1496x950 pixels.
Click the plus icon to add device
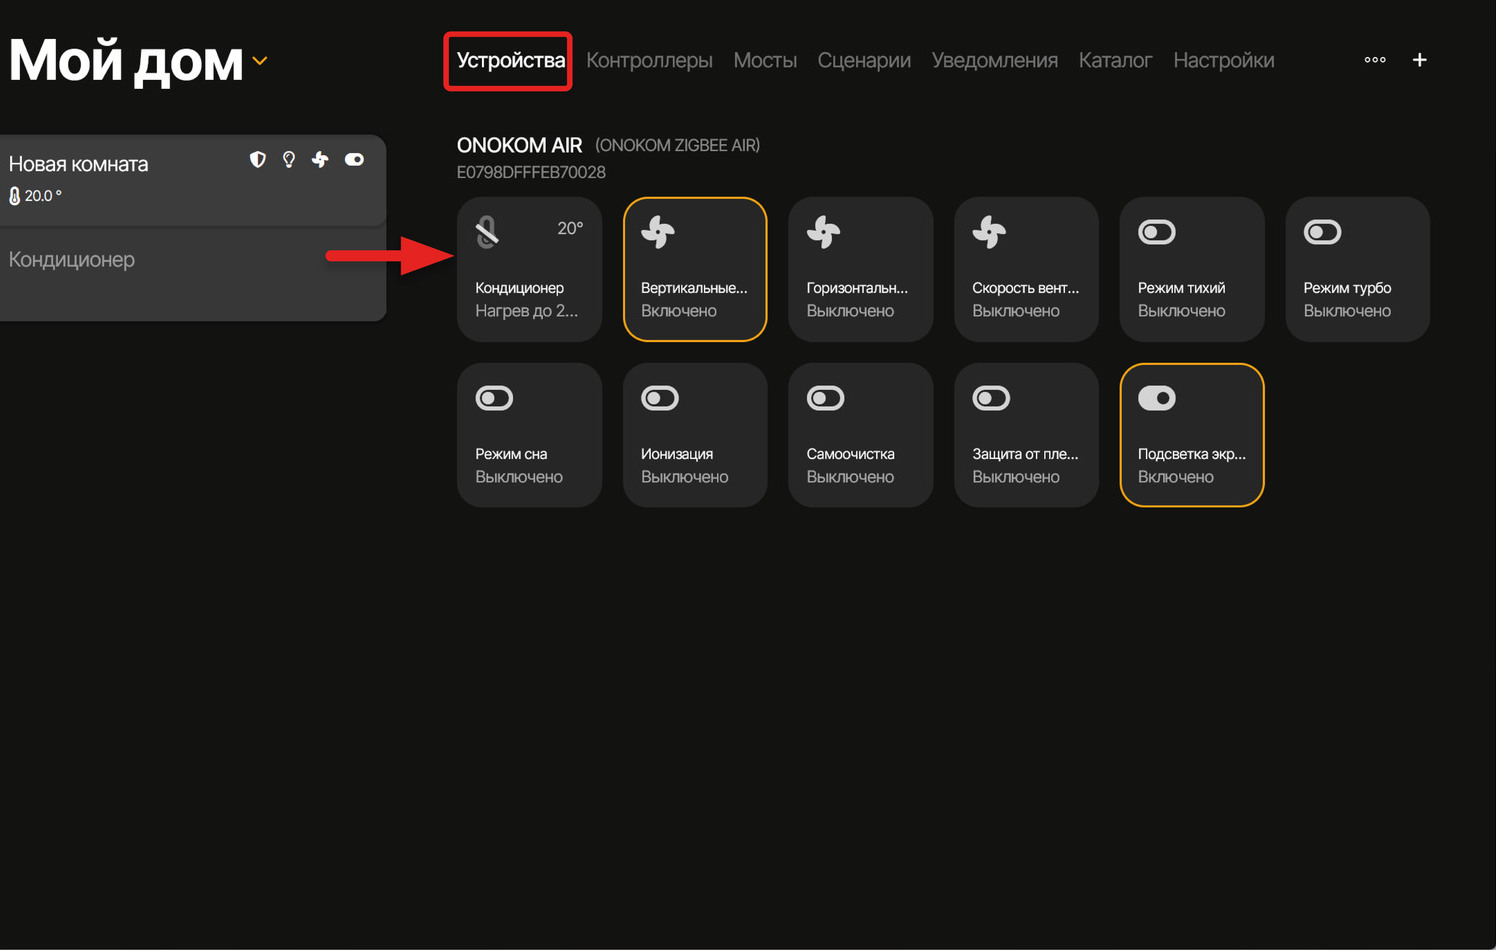pos(1419,60)
